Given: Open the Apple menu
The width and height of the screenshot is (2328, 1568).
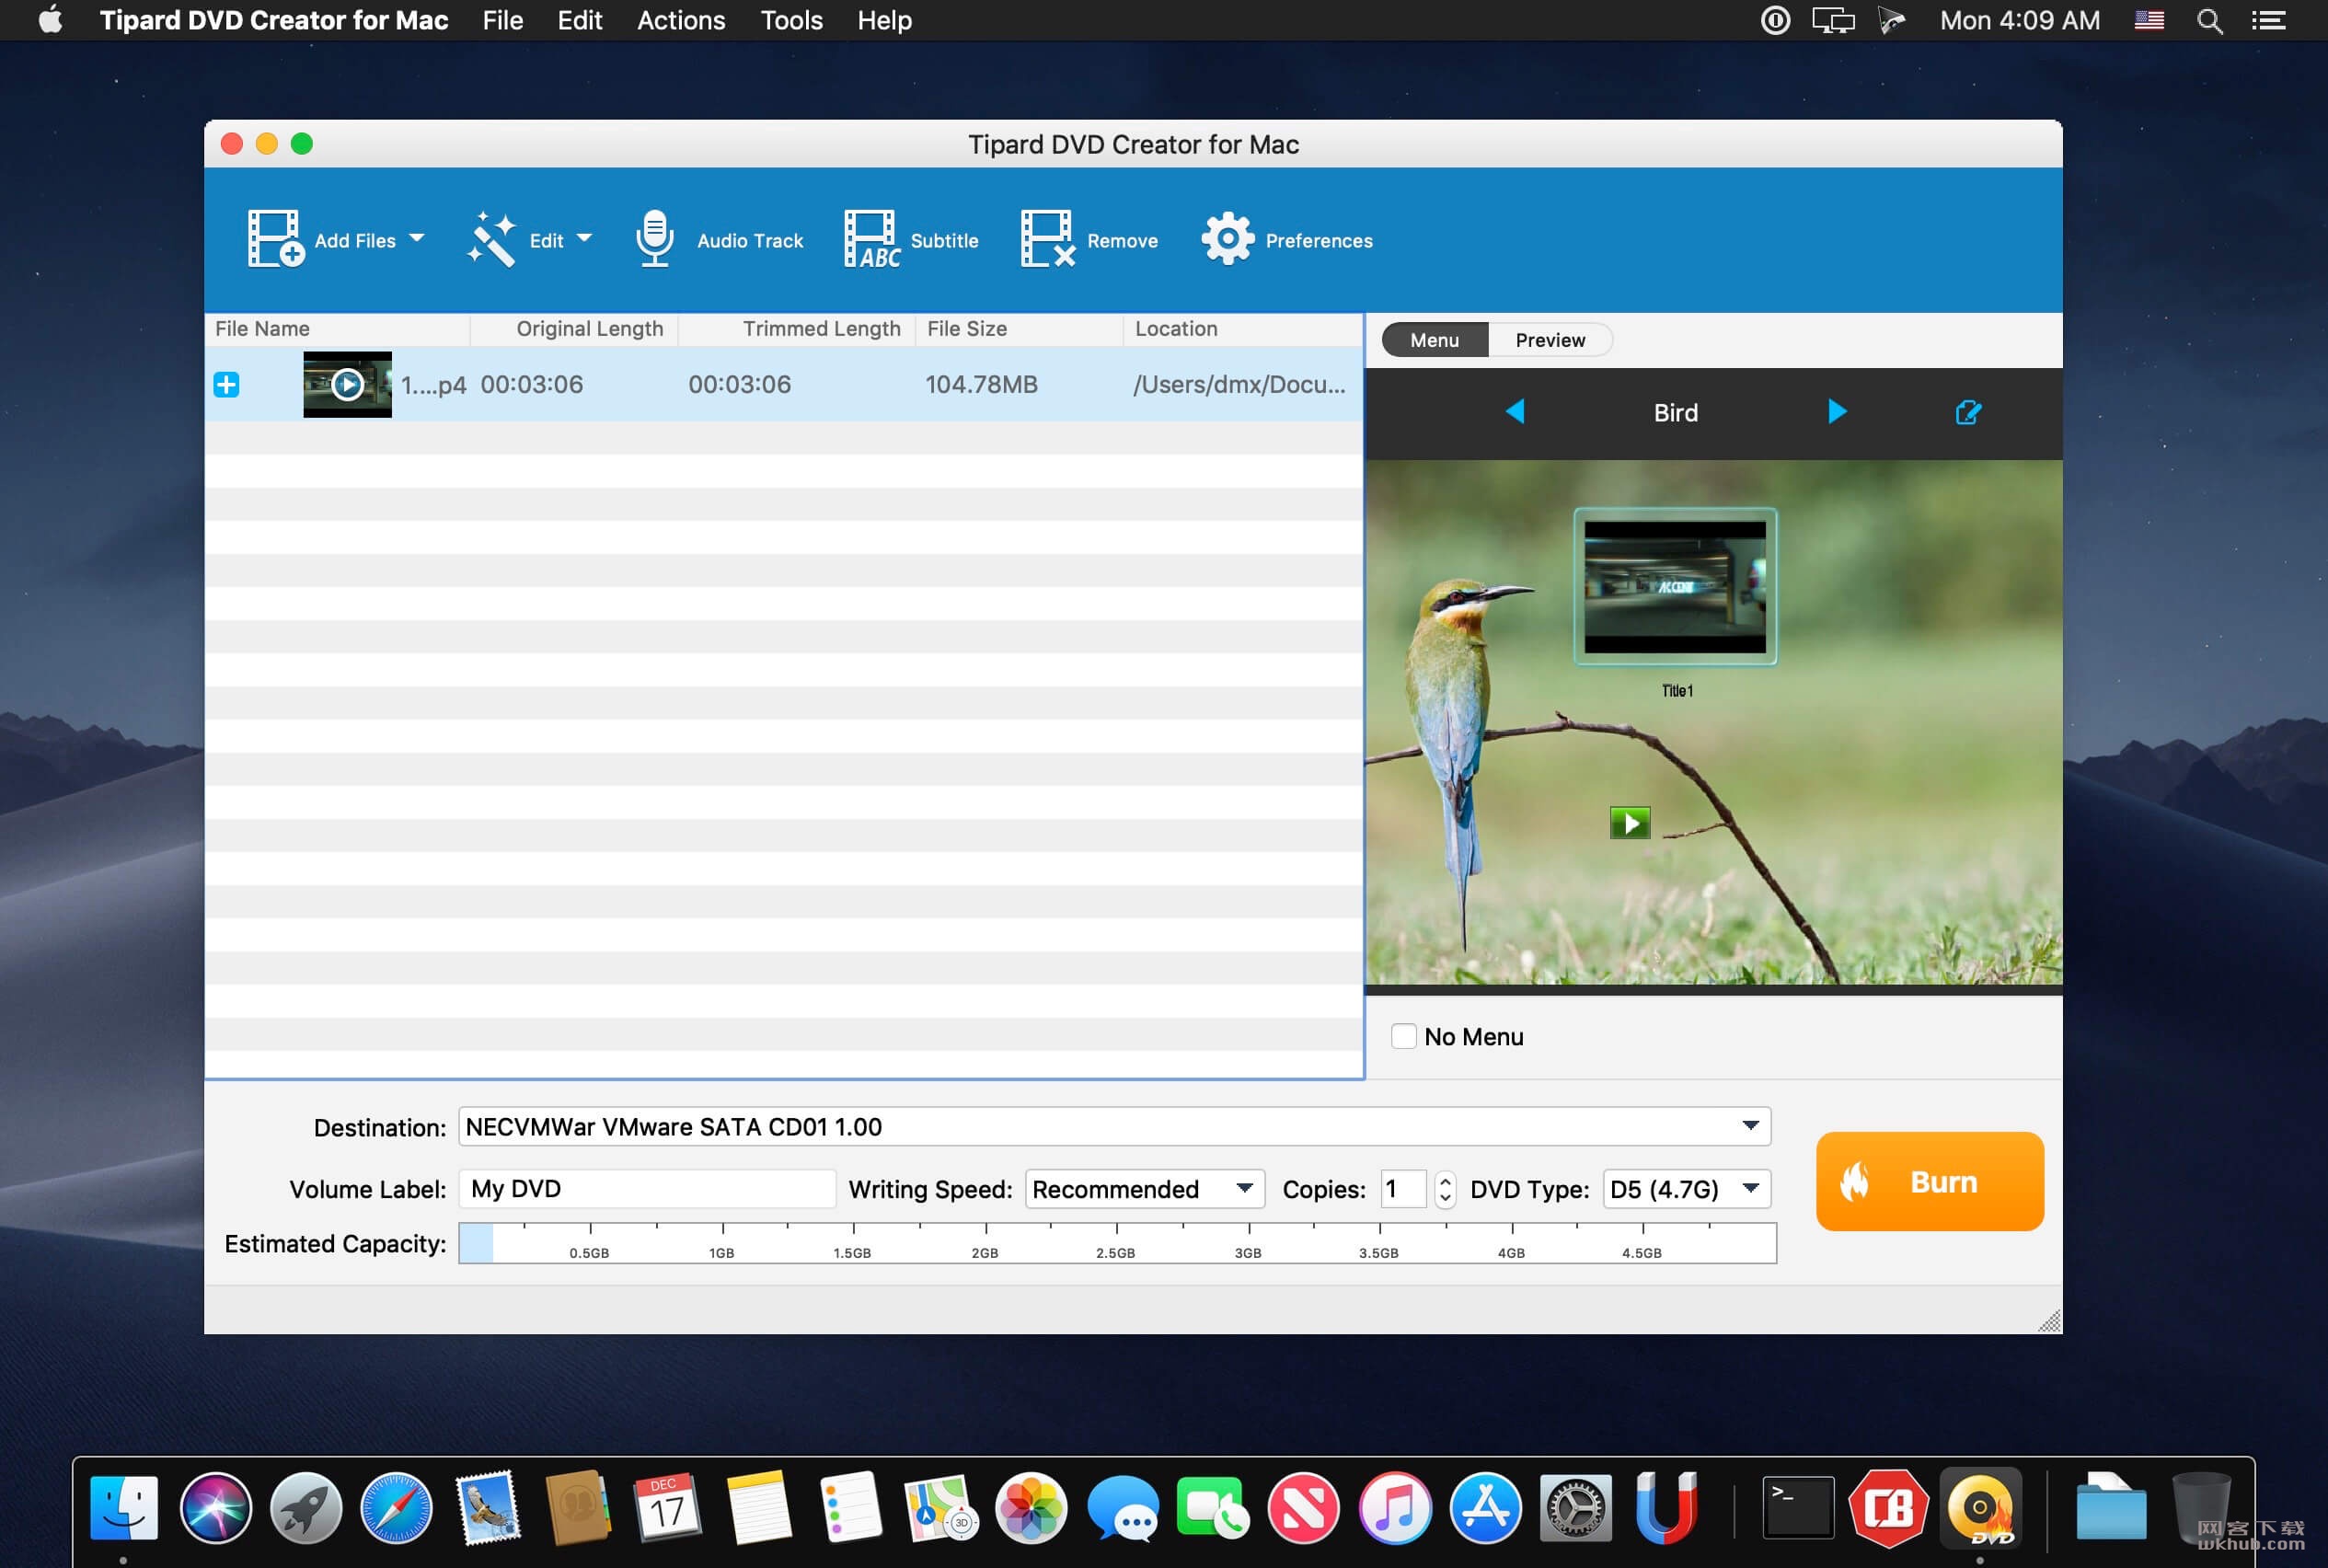Looking at the screenshot, I should tap(50, 20).
